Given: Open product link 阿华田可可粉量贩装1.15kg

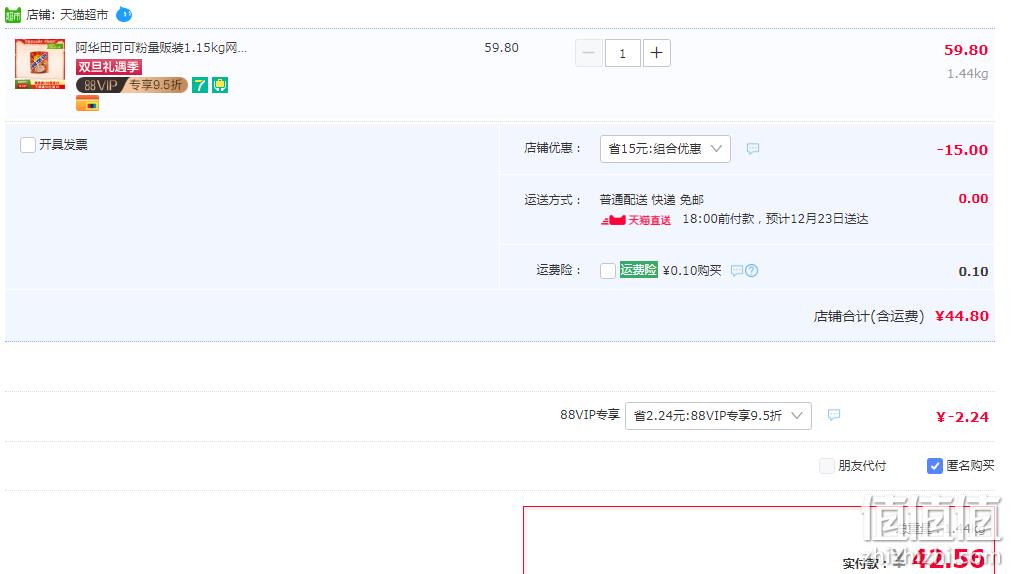Looking at the screenshot, I should (161, 47).
